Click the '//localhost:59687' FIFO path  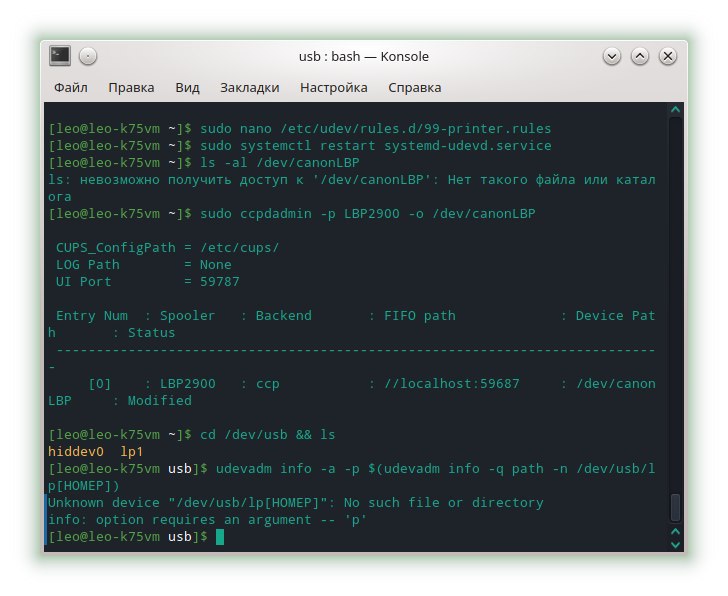click(452, 384)
